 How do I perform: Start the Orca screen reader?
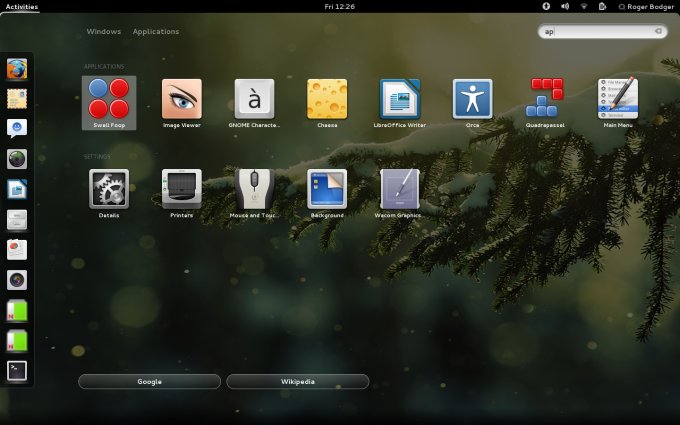pyautogui.click(x=472, y=103)
